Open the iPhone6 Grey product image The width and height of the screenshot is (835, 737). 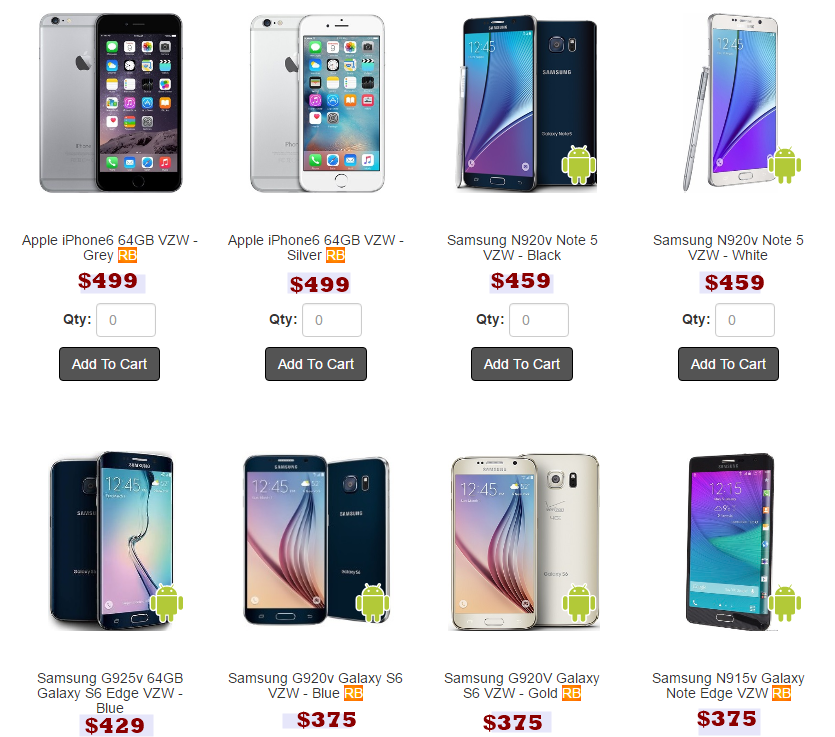point(111,103)
